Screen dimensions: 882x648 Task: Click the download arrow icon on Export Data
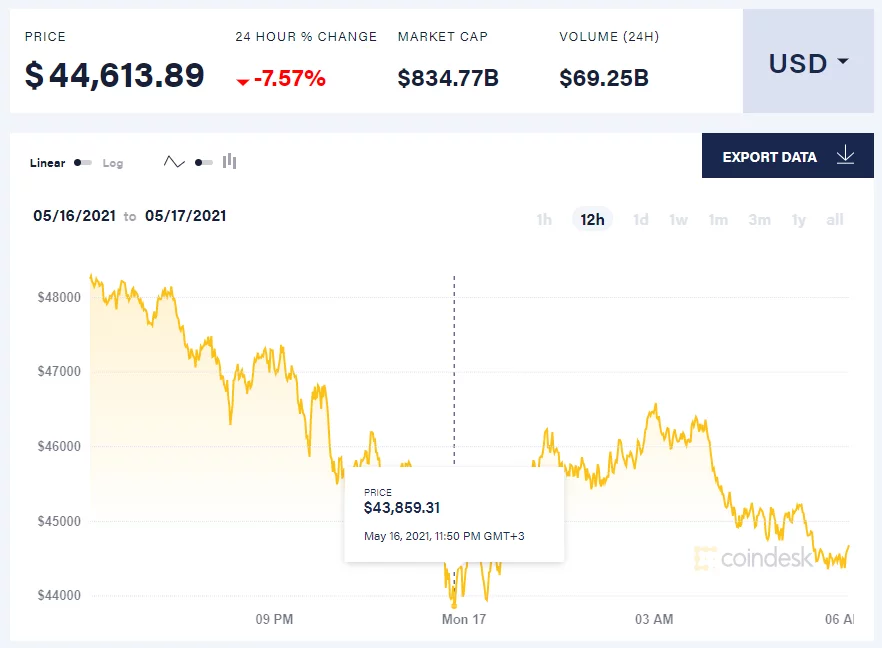(845, 156)
